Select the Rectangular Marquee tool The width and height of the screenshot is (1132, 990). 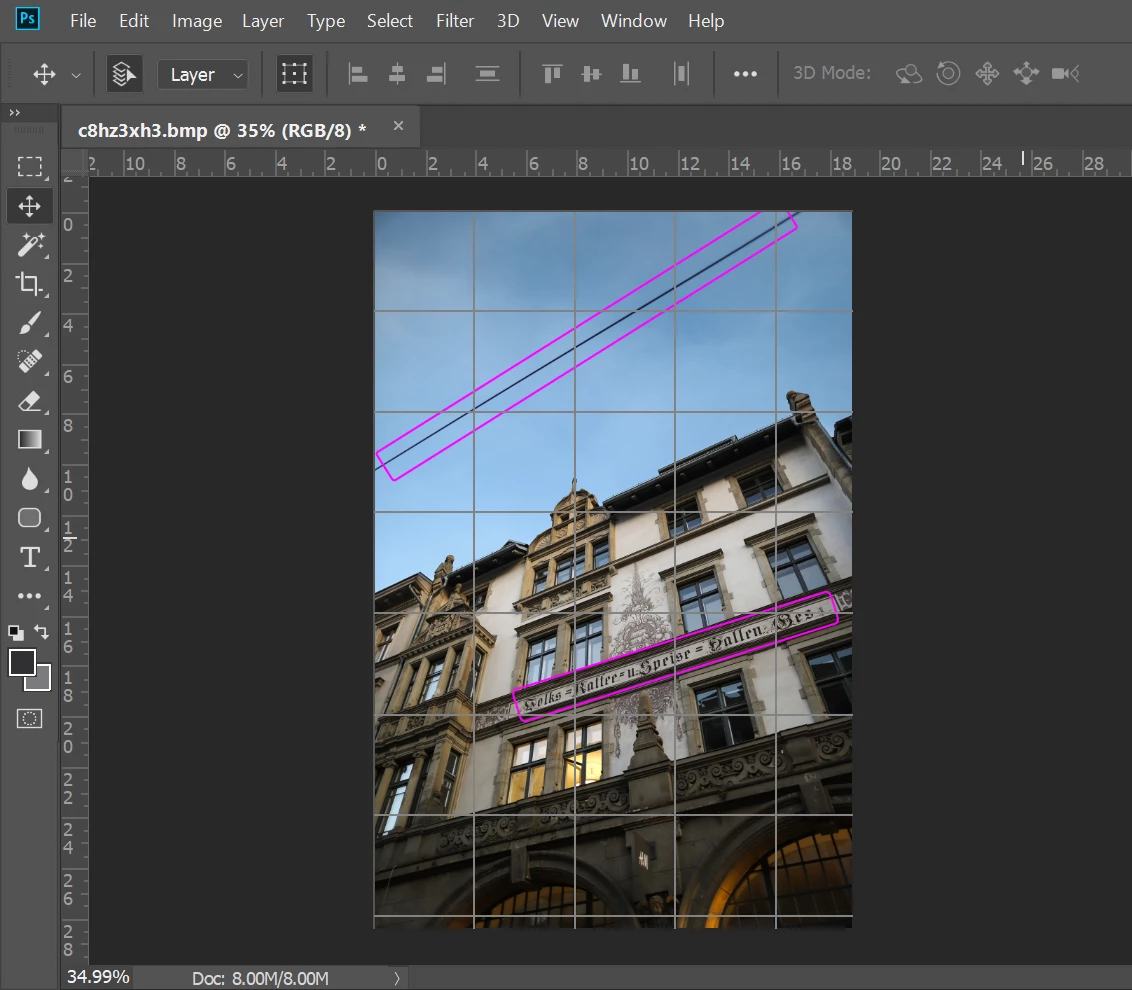pyautogui.click(x=30, y=167)
